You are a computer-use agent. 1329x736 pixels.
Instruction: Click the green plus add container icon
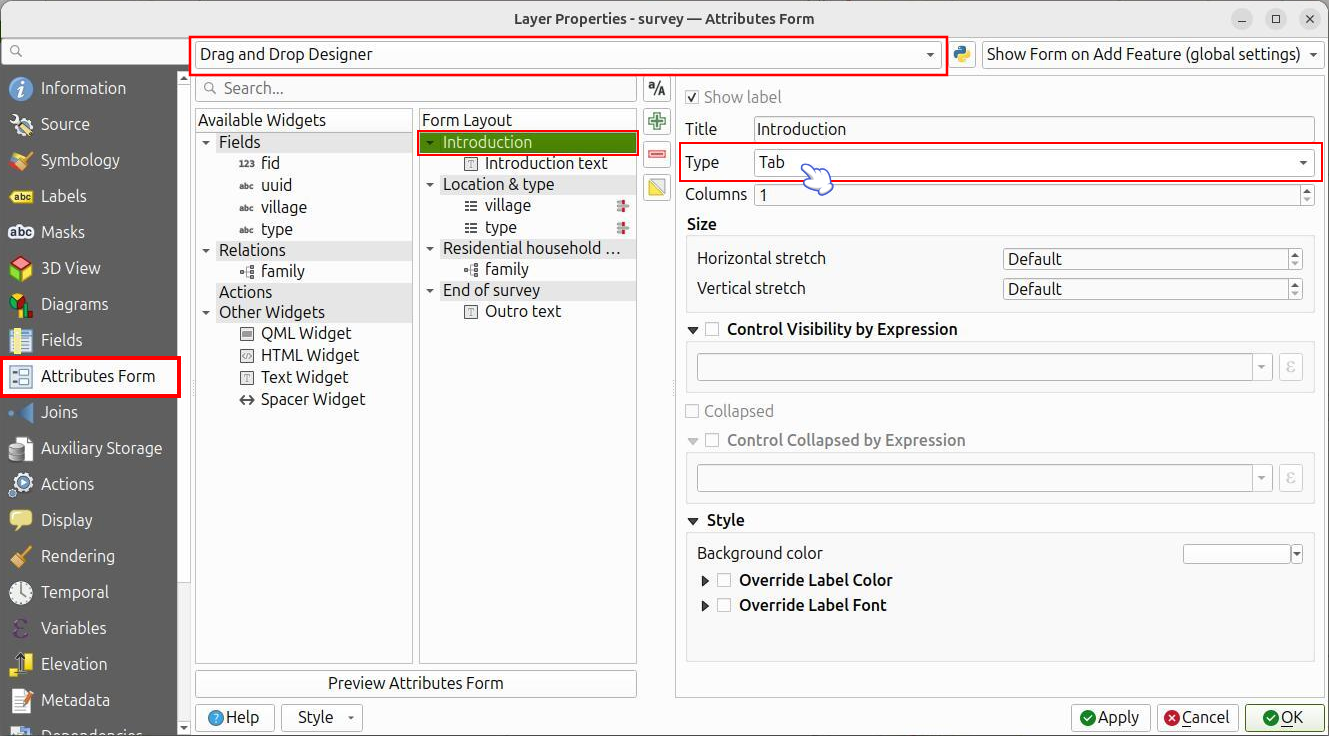click(x=657, y=122)
